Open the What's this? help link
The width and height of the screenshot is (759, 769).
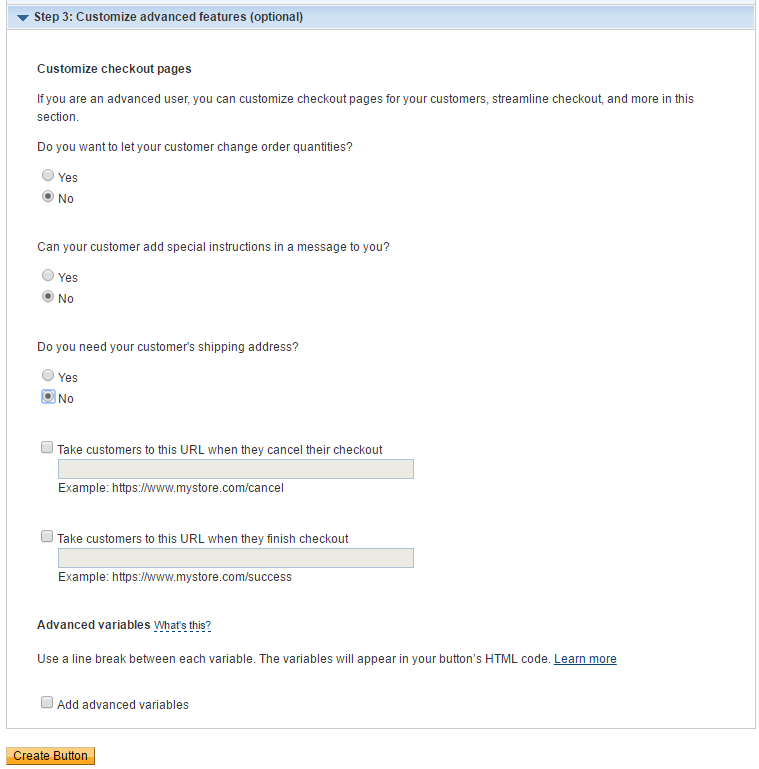pyautogui.click(x=182, y=625)
